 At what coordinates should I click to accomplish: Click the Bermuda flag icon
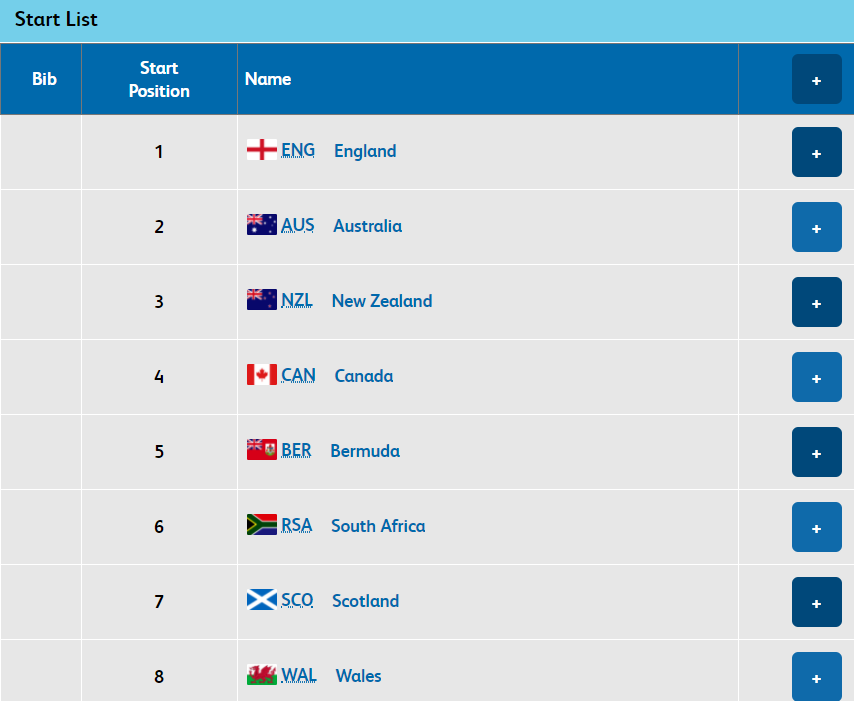point(261,450)
